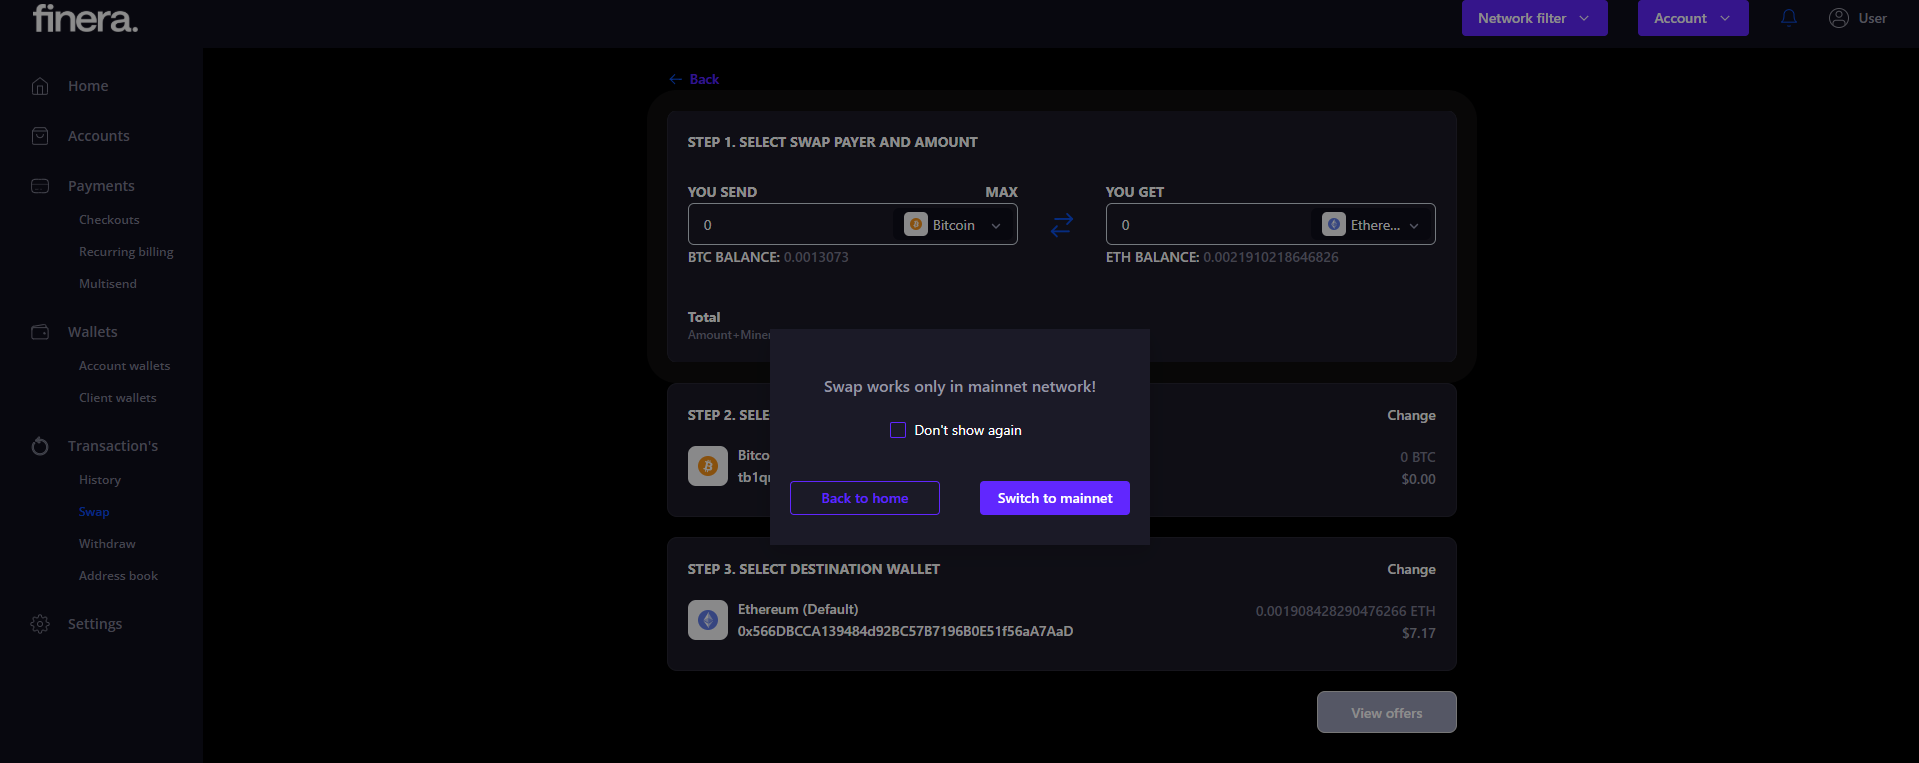Click the Back to home button
Screen dimensions: 1919x763
coord(864,498)
